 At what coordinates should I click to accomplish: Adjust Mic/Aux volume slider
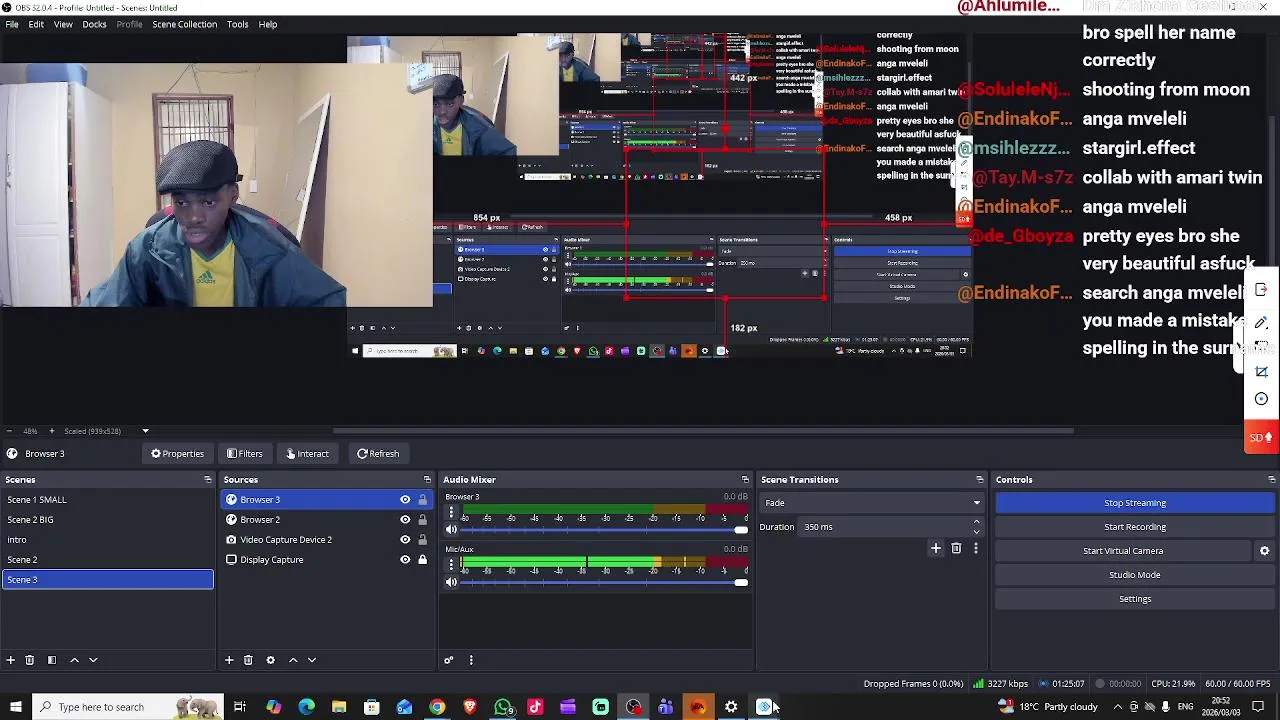pos(604,582)
